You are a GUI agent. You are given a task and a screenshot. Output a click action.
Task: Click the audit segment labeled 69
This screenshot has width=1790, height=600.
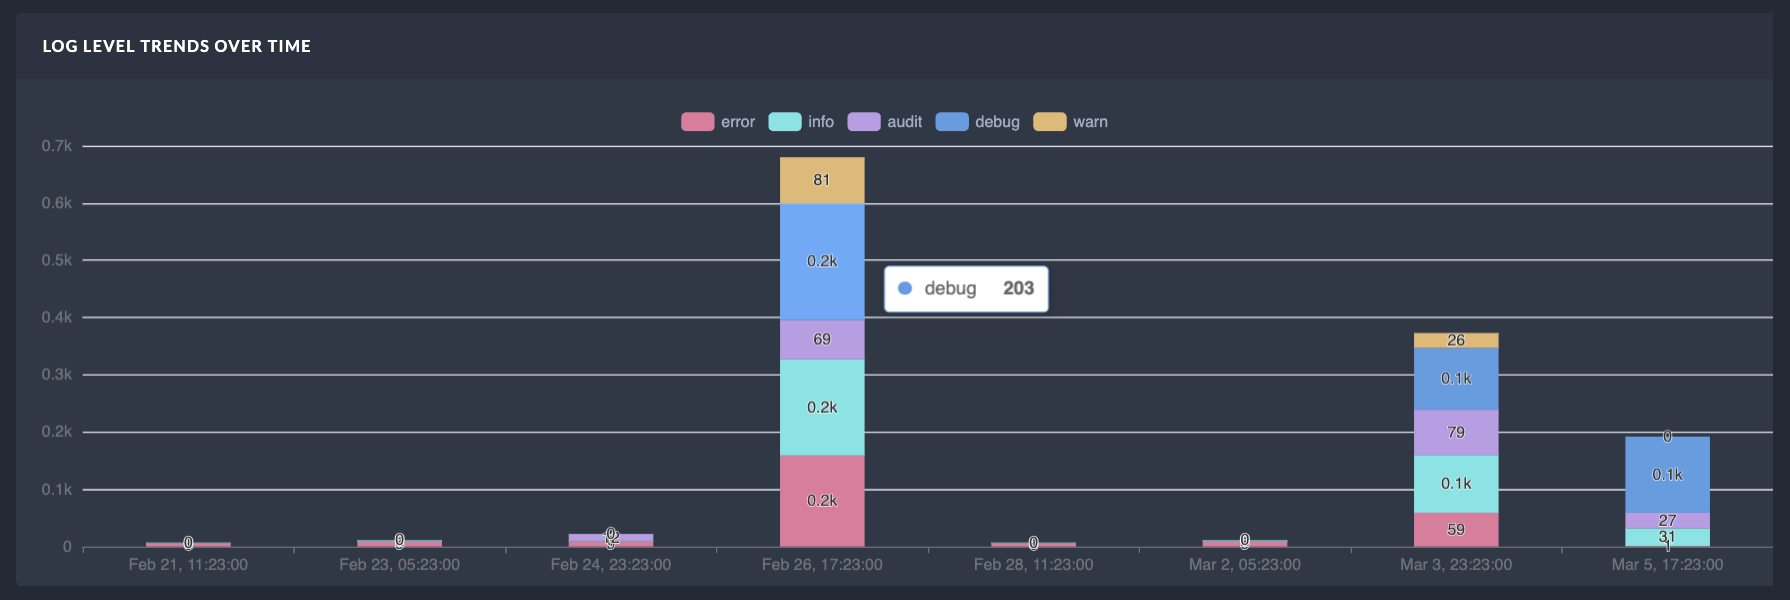[x=822, y=340]
